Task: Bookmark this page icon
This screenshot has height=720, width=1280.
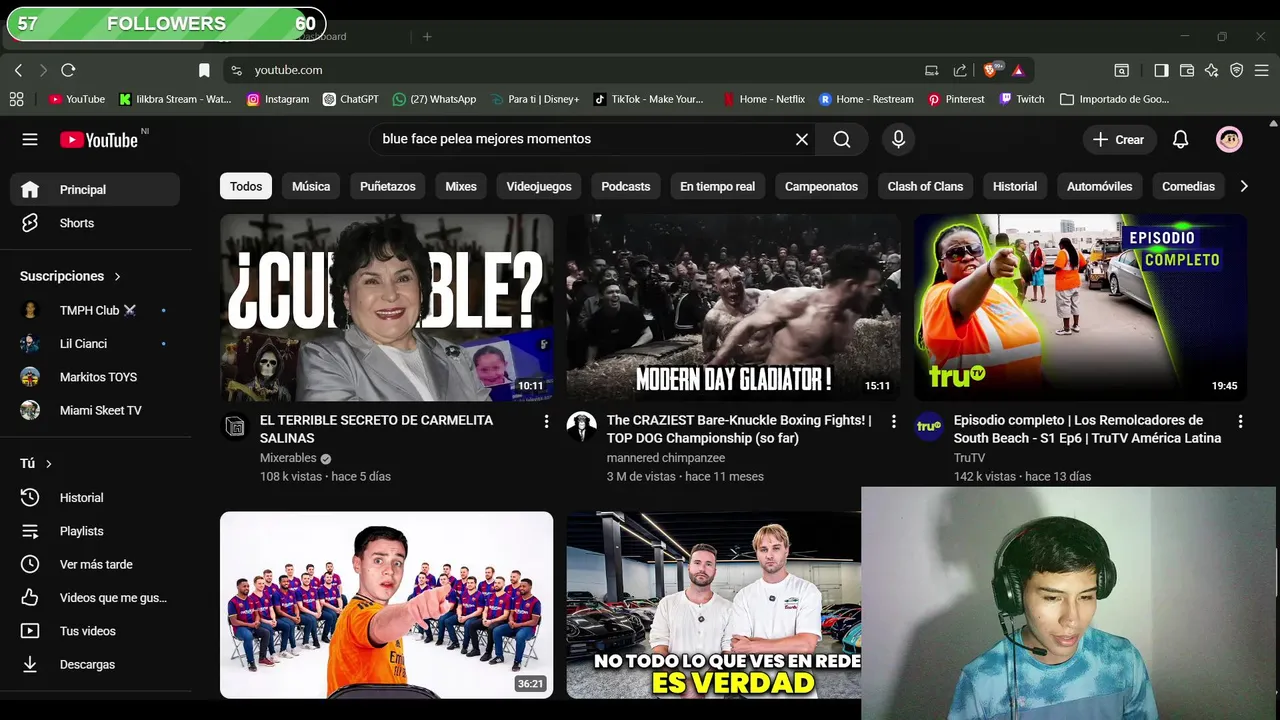Action: coord(204,70)
